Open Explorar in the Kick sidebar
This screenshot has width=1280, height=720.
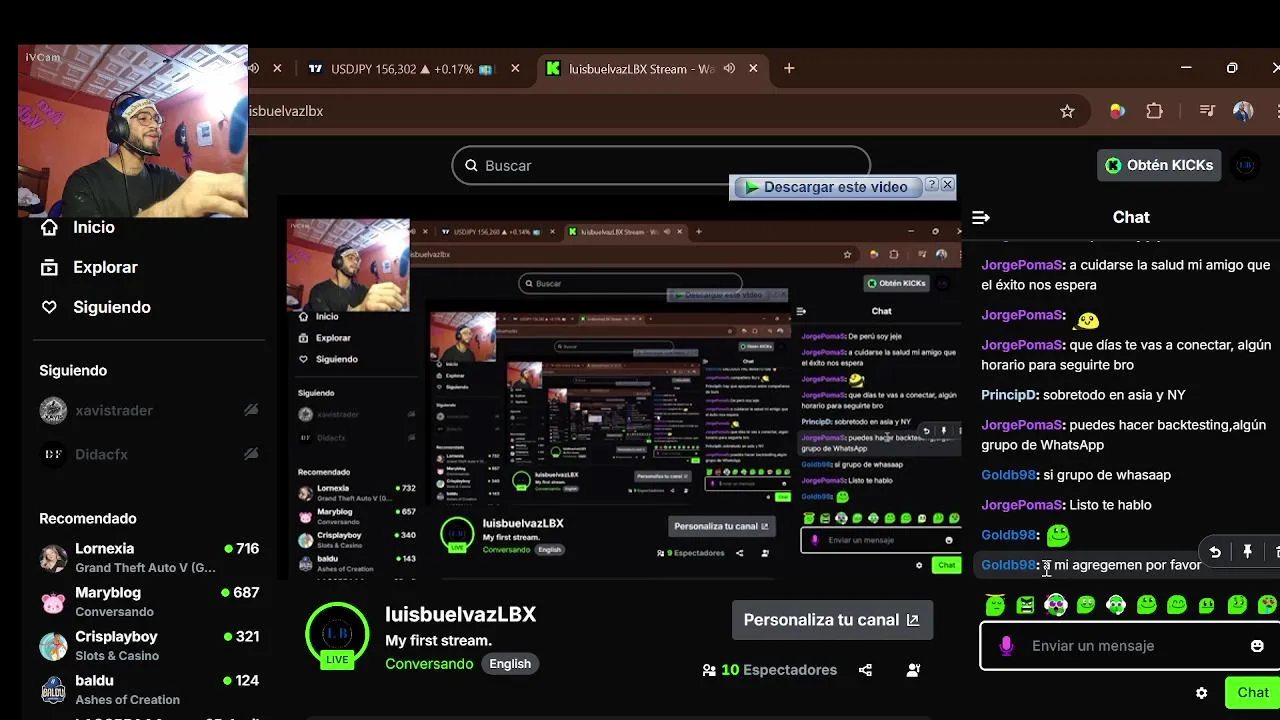tap(89, 267)
